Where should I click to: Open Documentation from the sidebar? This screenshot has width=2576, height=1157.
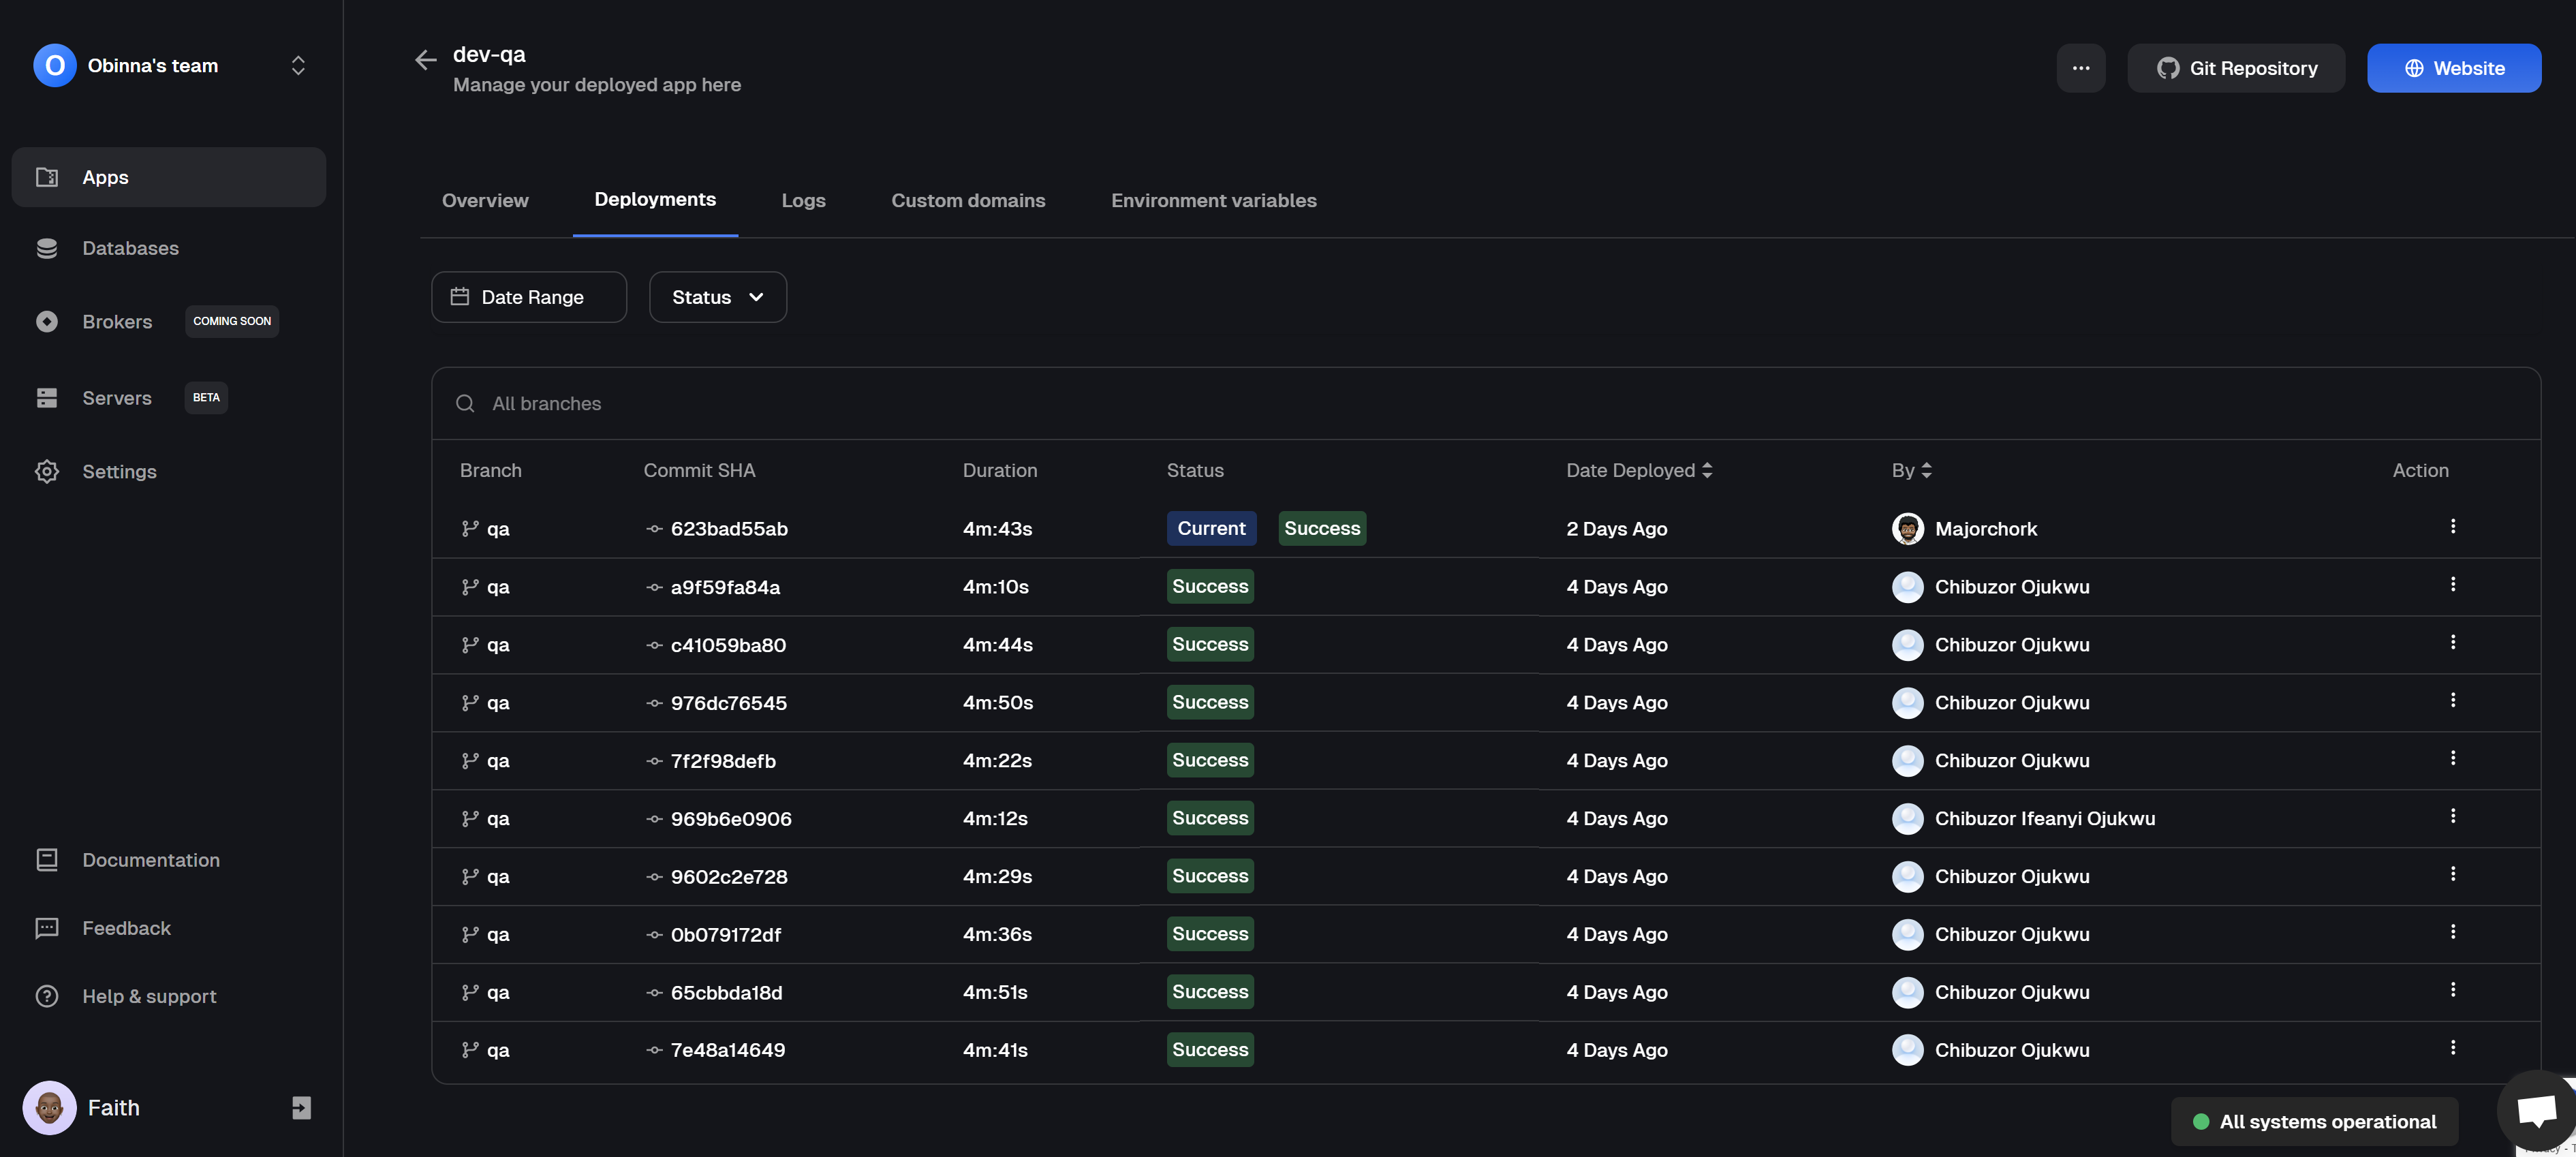[150, 860]
